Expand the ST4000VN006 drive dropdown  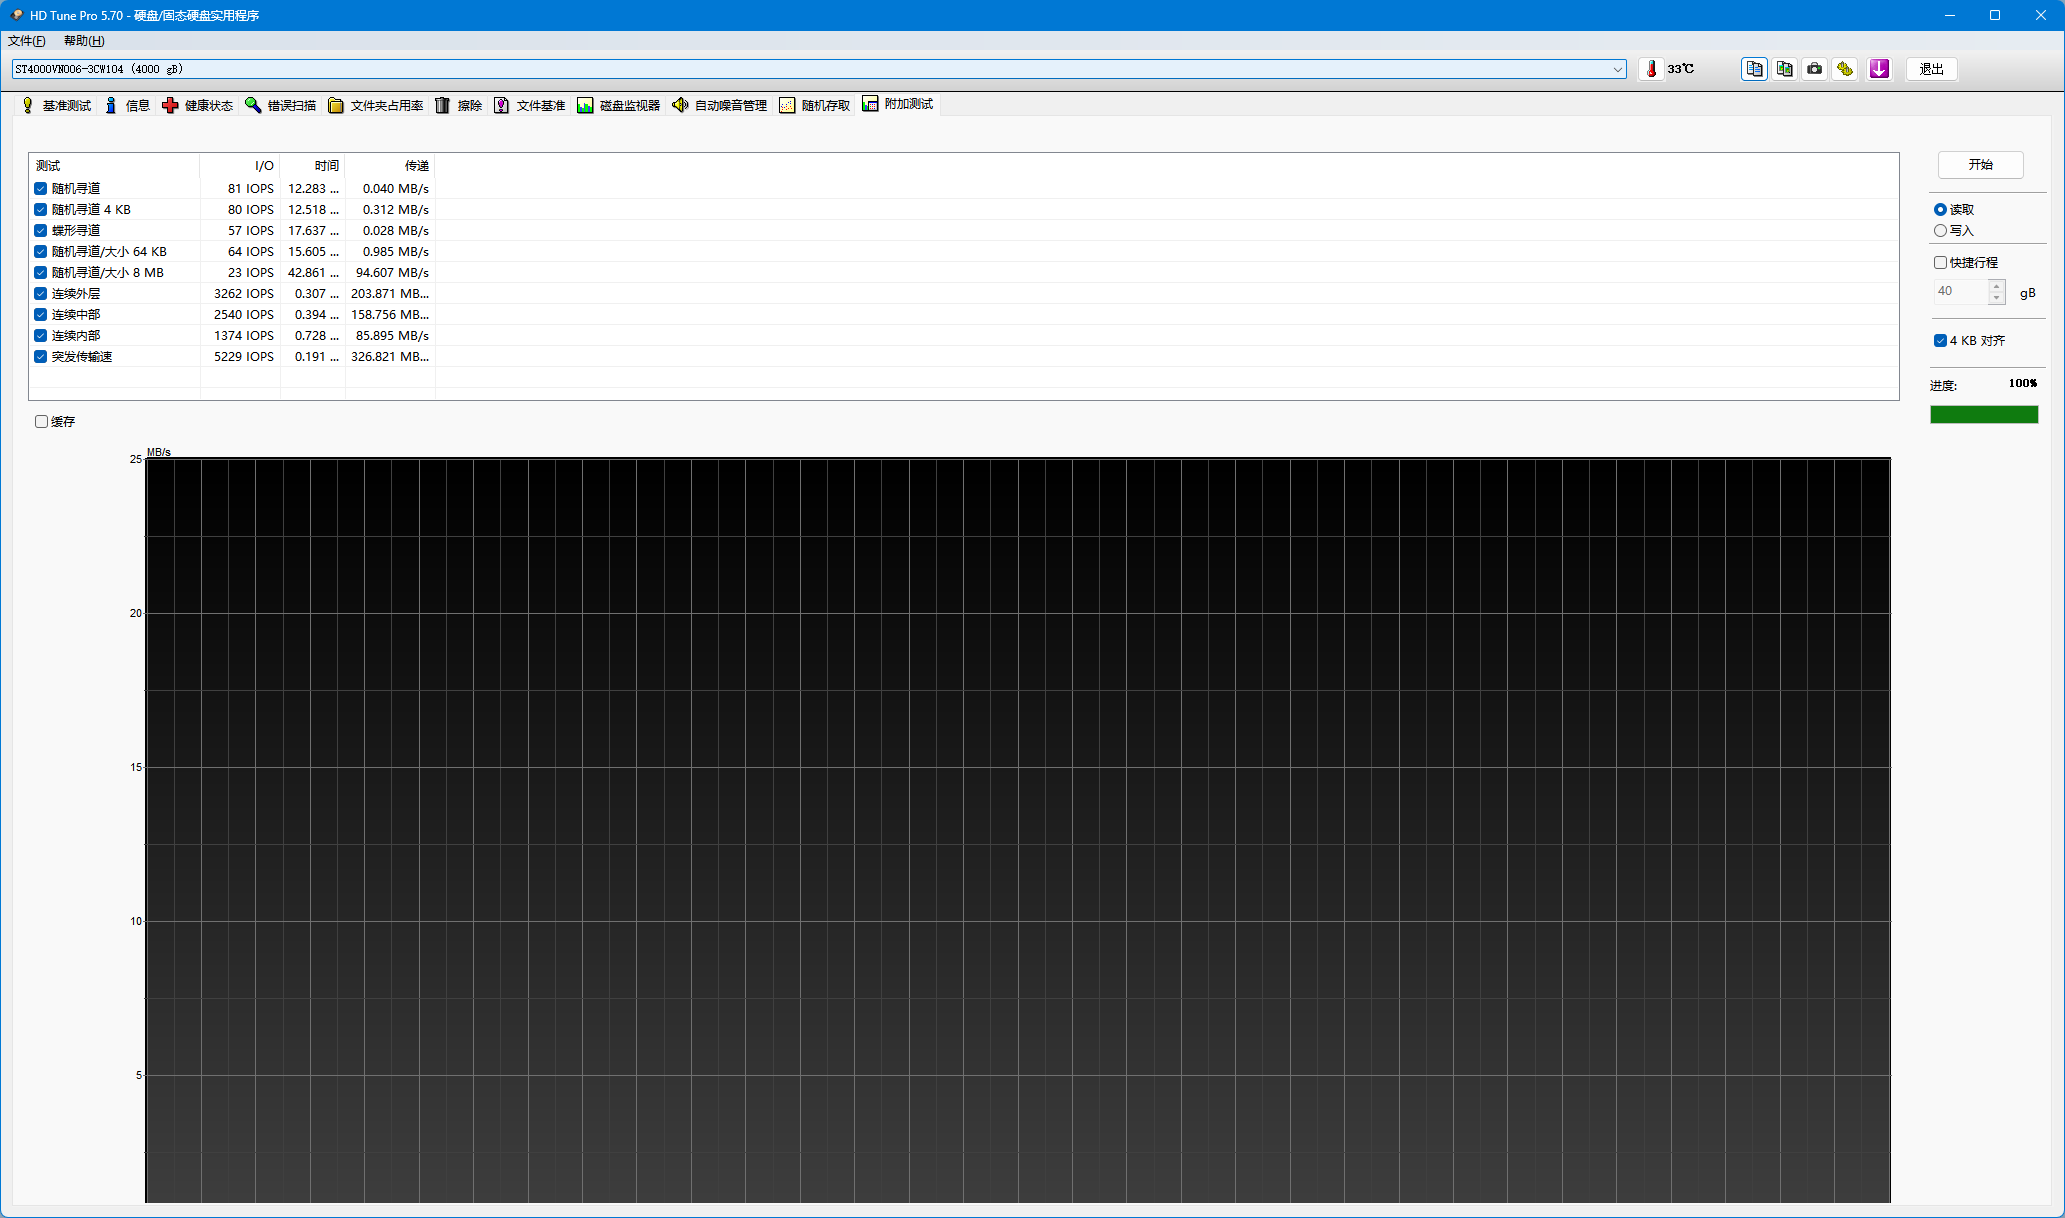point(1617,69)
